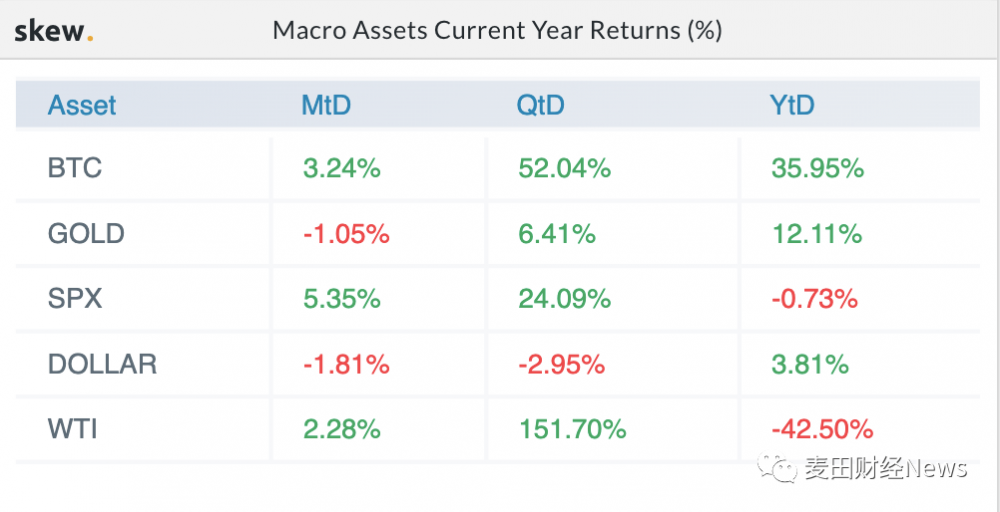Select the WTI asset row
Image resolution: width=1000 pixels, height=512 pixels.
point(72,429)
